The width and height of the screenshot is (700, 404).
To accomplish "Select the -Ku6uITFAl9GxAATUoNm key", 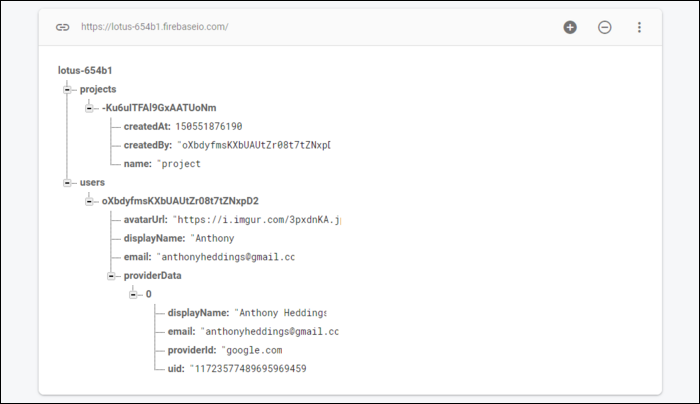I will pos(159,108).
